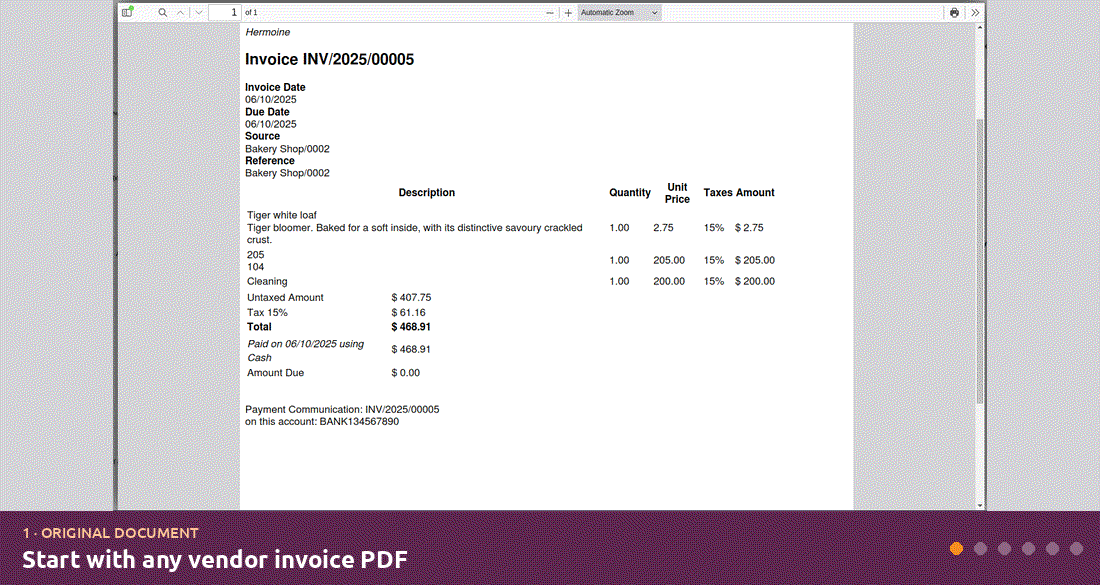Toggle the PDF viewer sidebar
This screenshot has width=1100, height=585.
click(x=127, y=13)
